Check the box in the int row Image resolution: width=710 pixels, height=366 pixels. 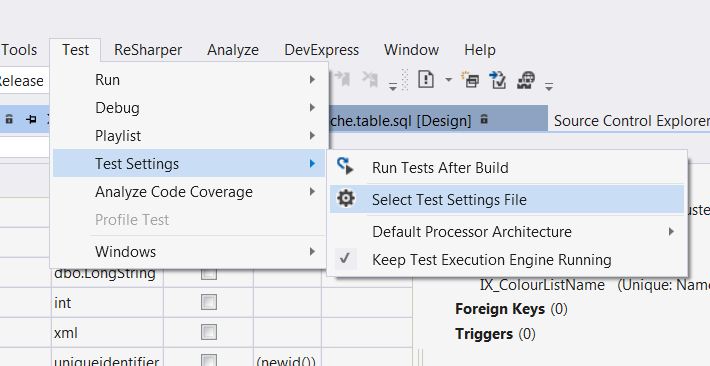pos(209,302)
